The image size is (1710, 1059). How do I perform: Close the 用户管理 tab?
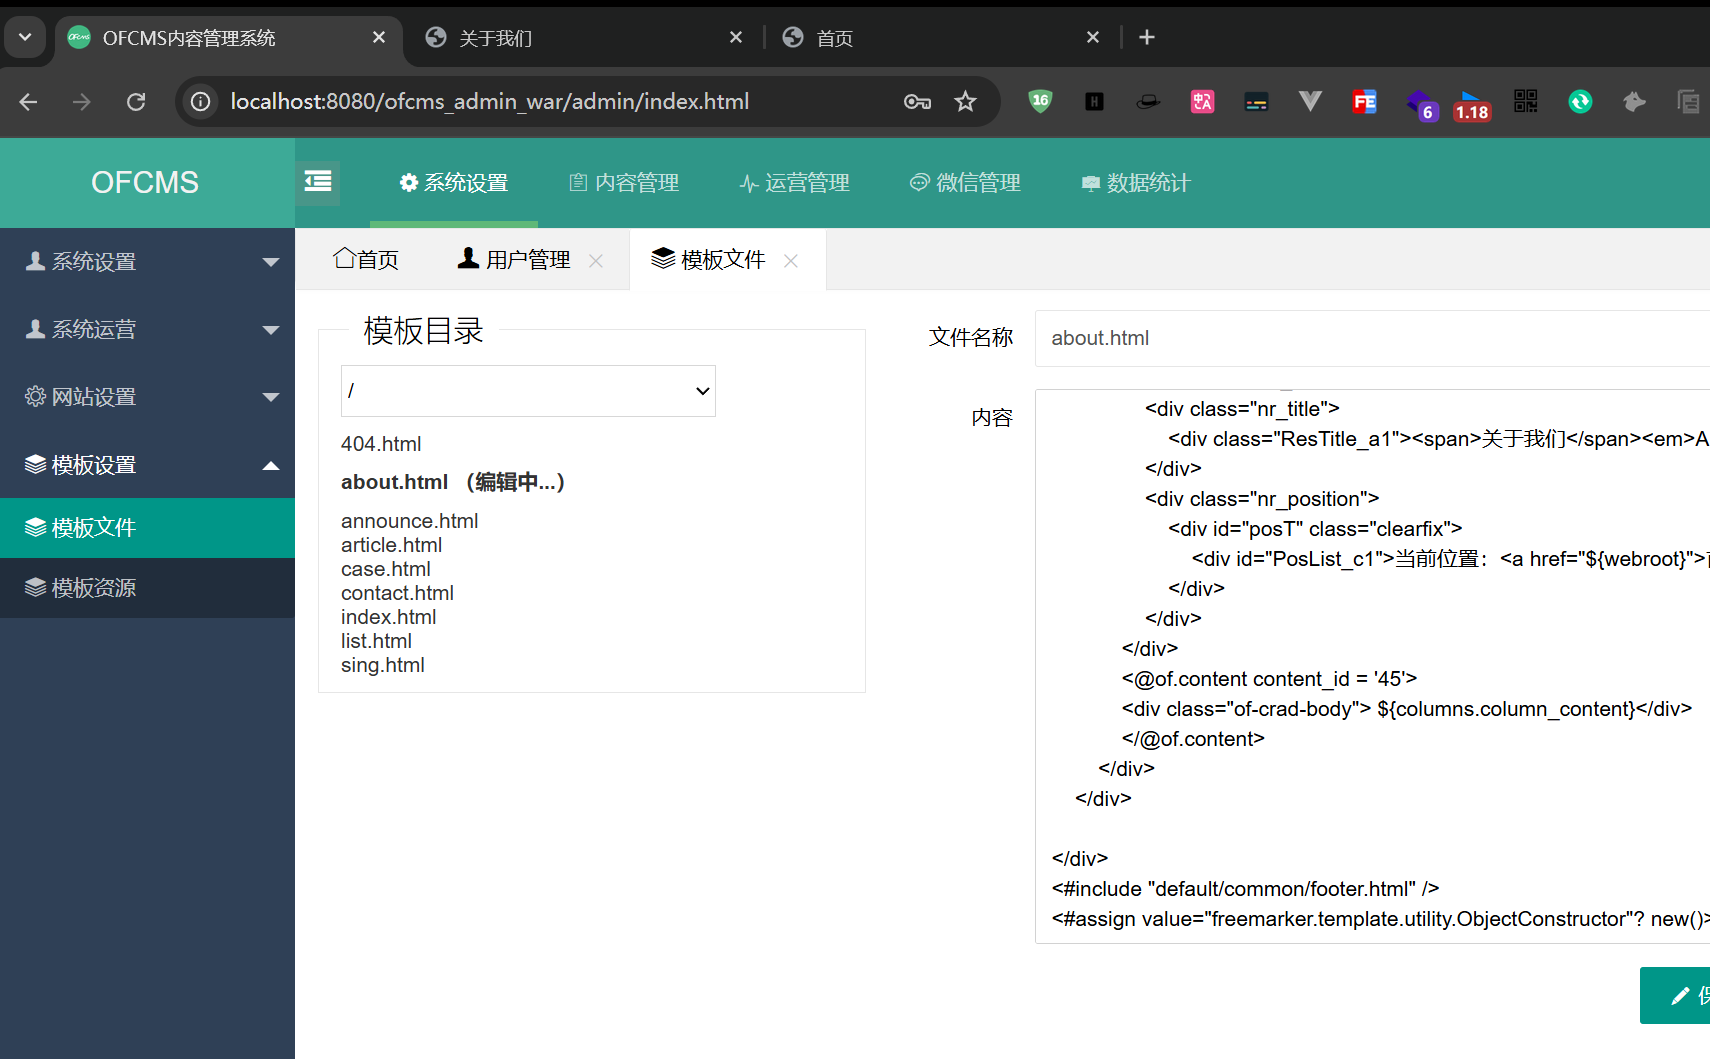(596, 261)
